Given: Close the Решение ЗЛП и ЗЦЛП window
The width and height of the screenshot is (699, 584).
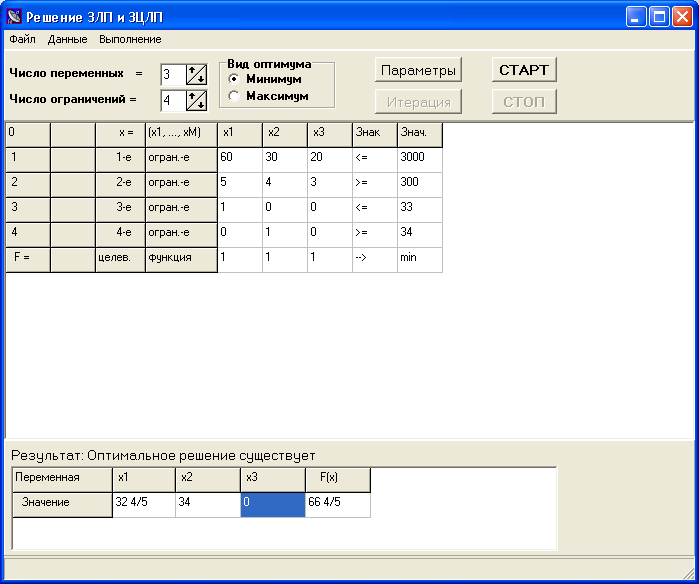Looking at the screenshot, I should click(x=682, y=17).
